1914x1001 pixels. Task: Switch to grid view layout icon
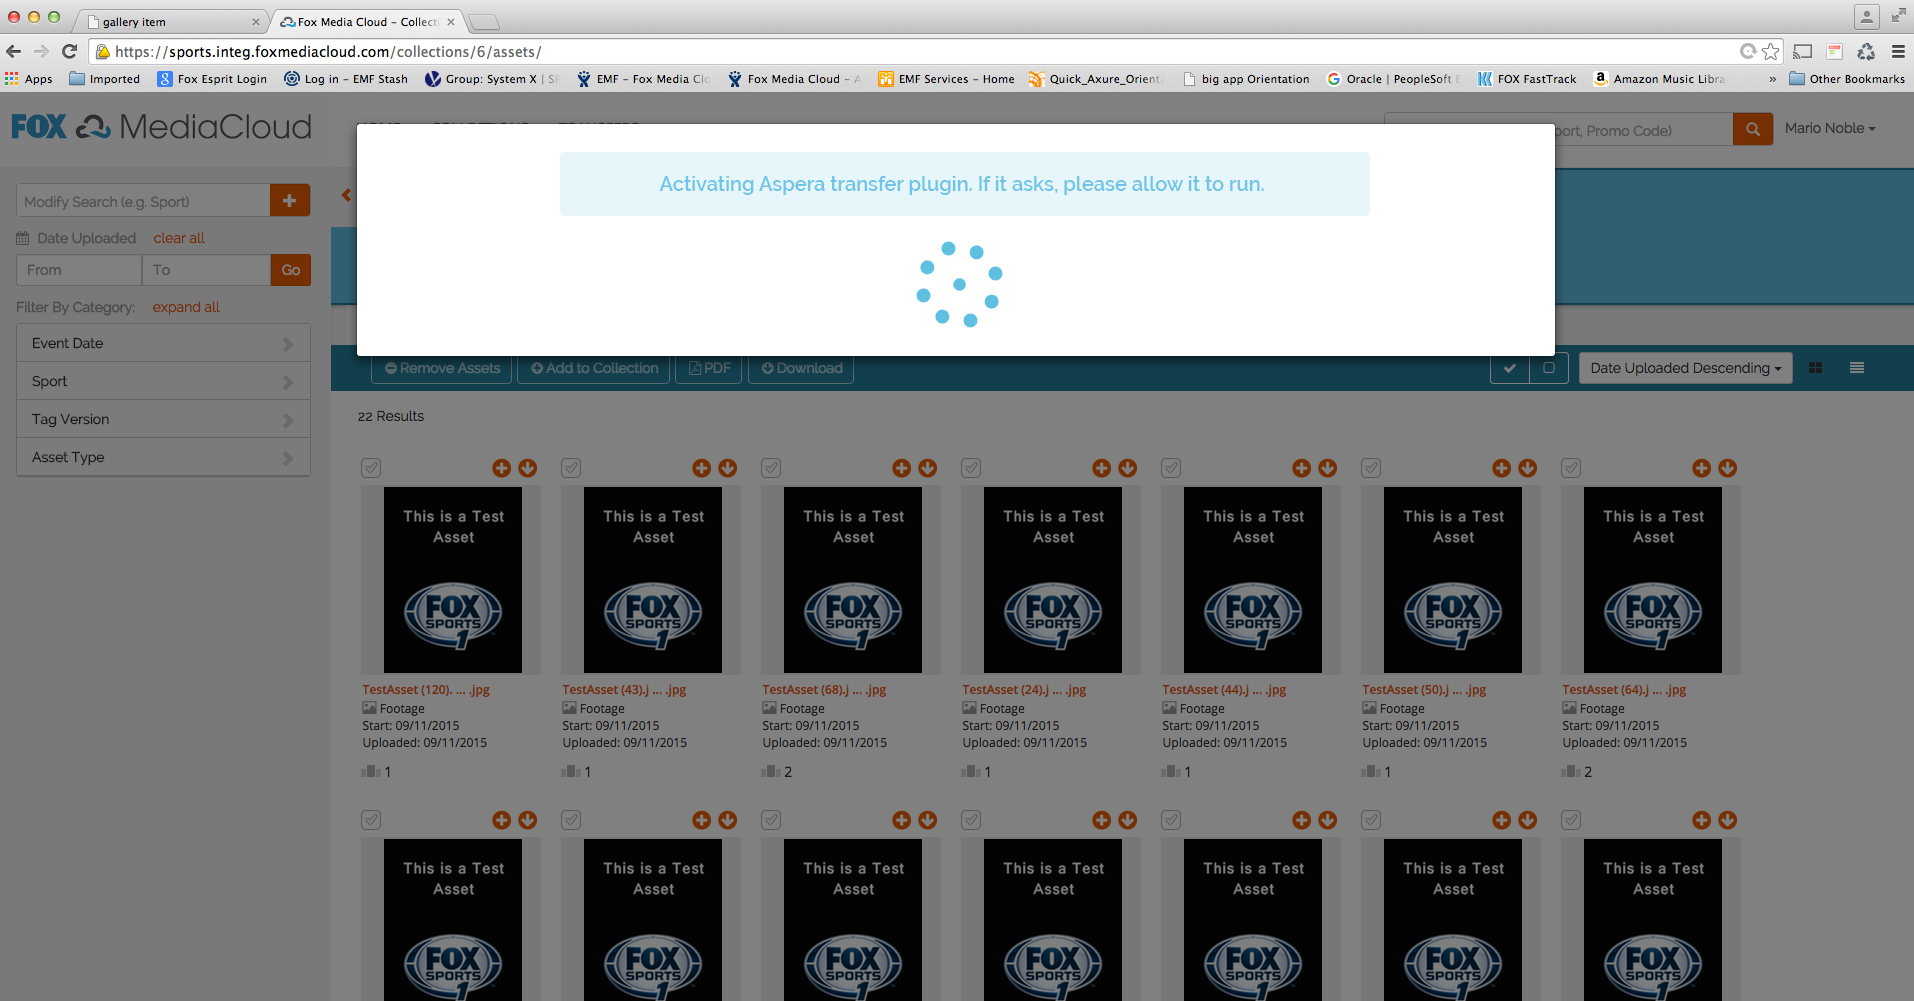1815,368
